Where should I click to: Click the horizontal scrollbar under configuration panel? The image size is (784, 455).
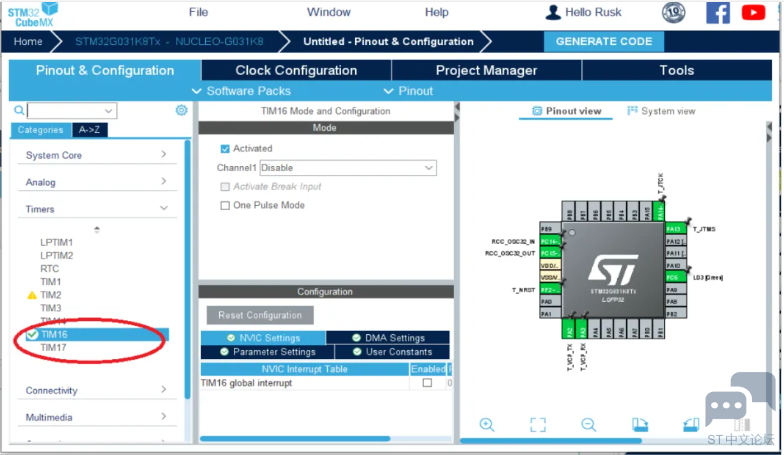(x=295, y=439)
